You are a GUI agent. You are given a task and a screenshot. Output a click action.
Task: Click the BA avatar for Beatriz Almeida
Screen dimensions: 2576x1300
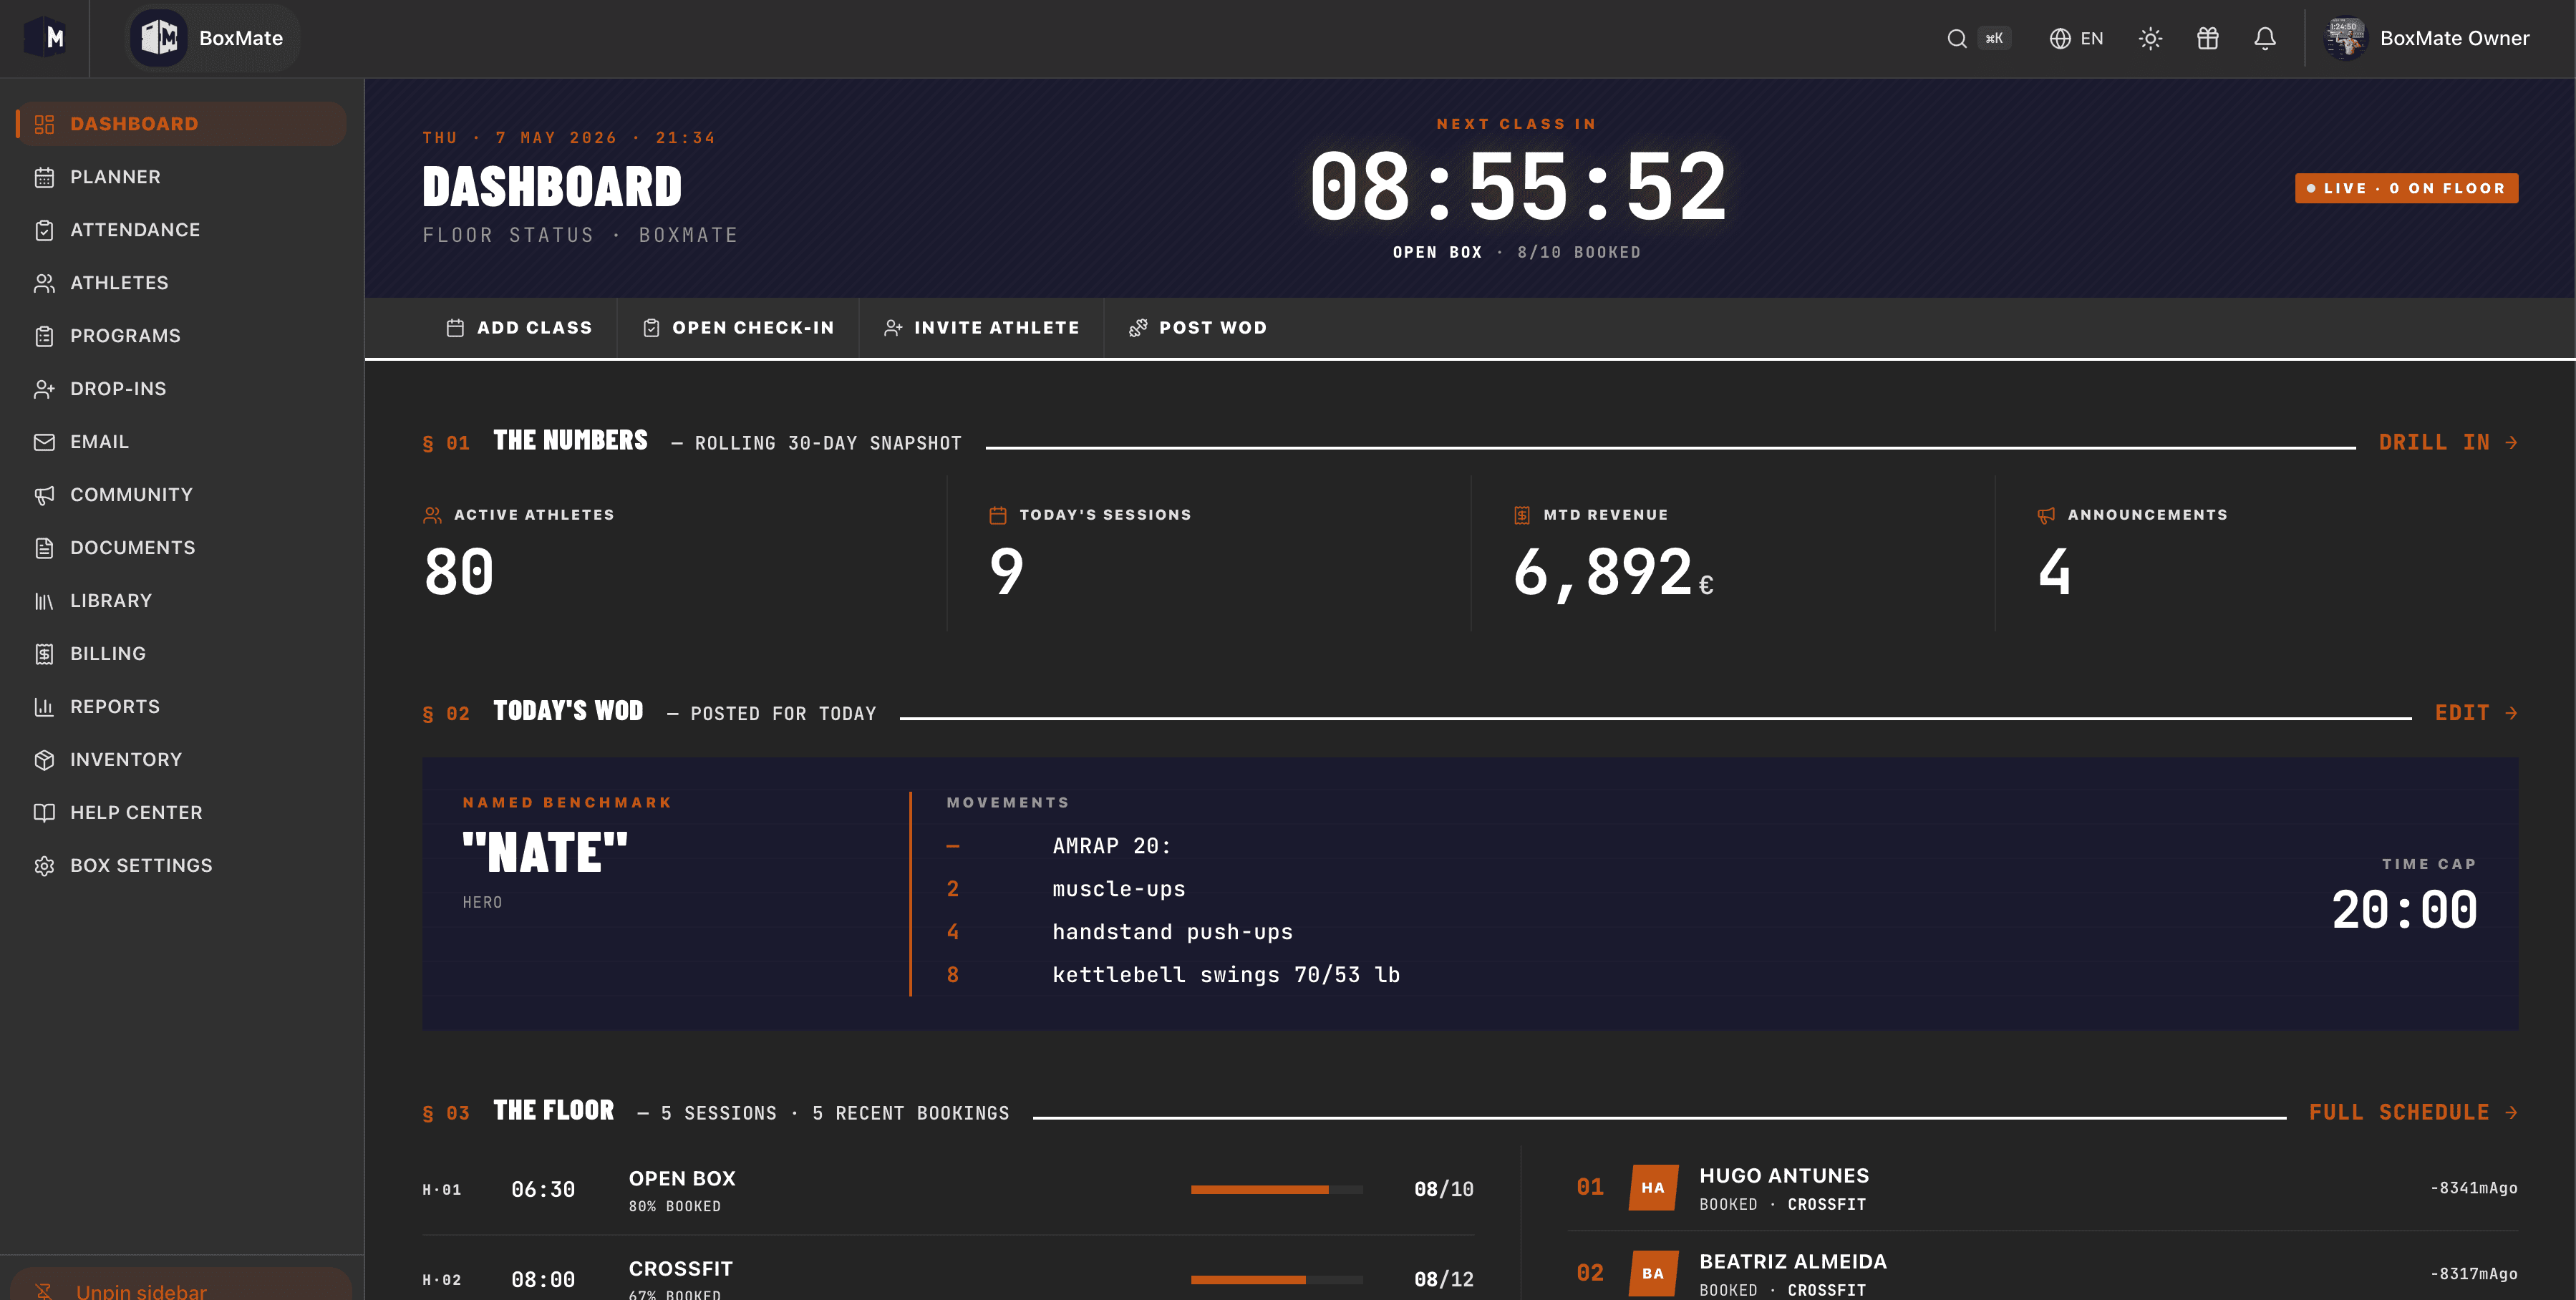click(x=1653, y=1274)
